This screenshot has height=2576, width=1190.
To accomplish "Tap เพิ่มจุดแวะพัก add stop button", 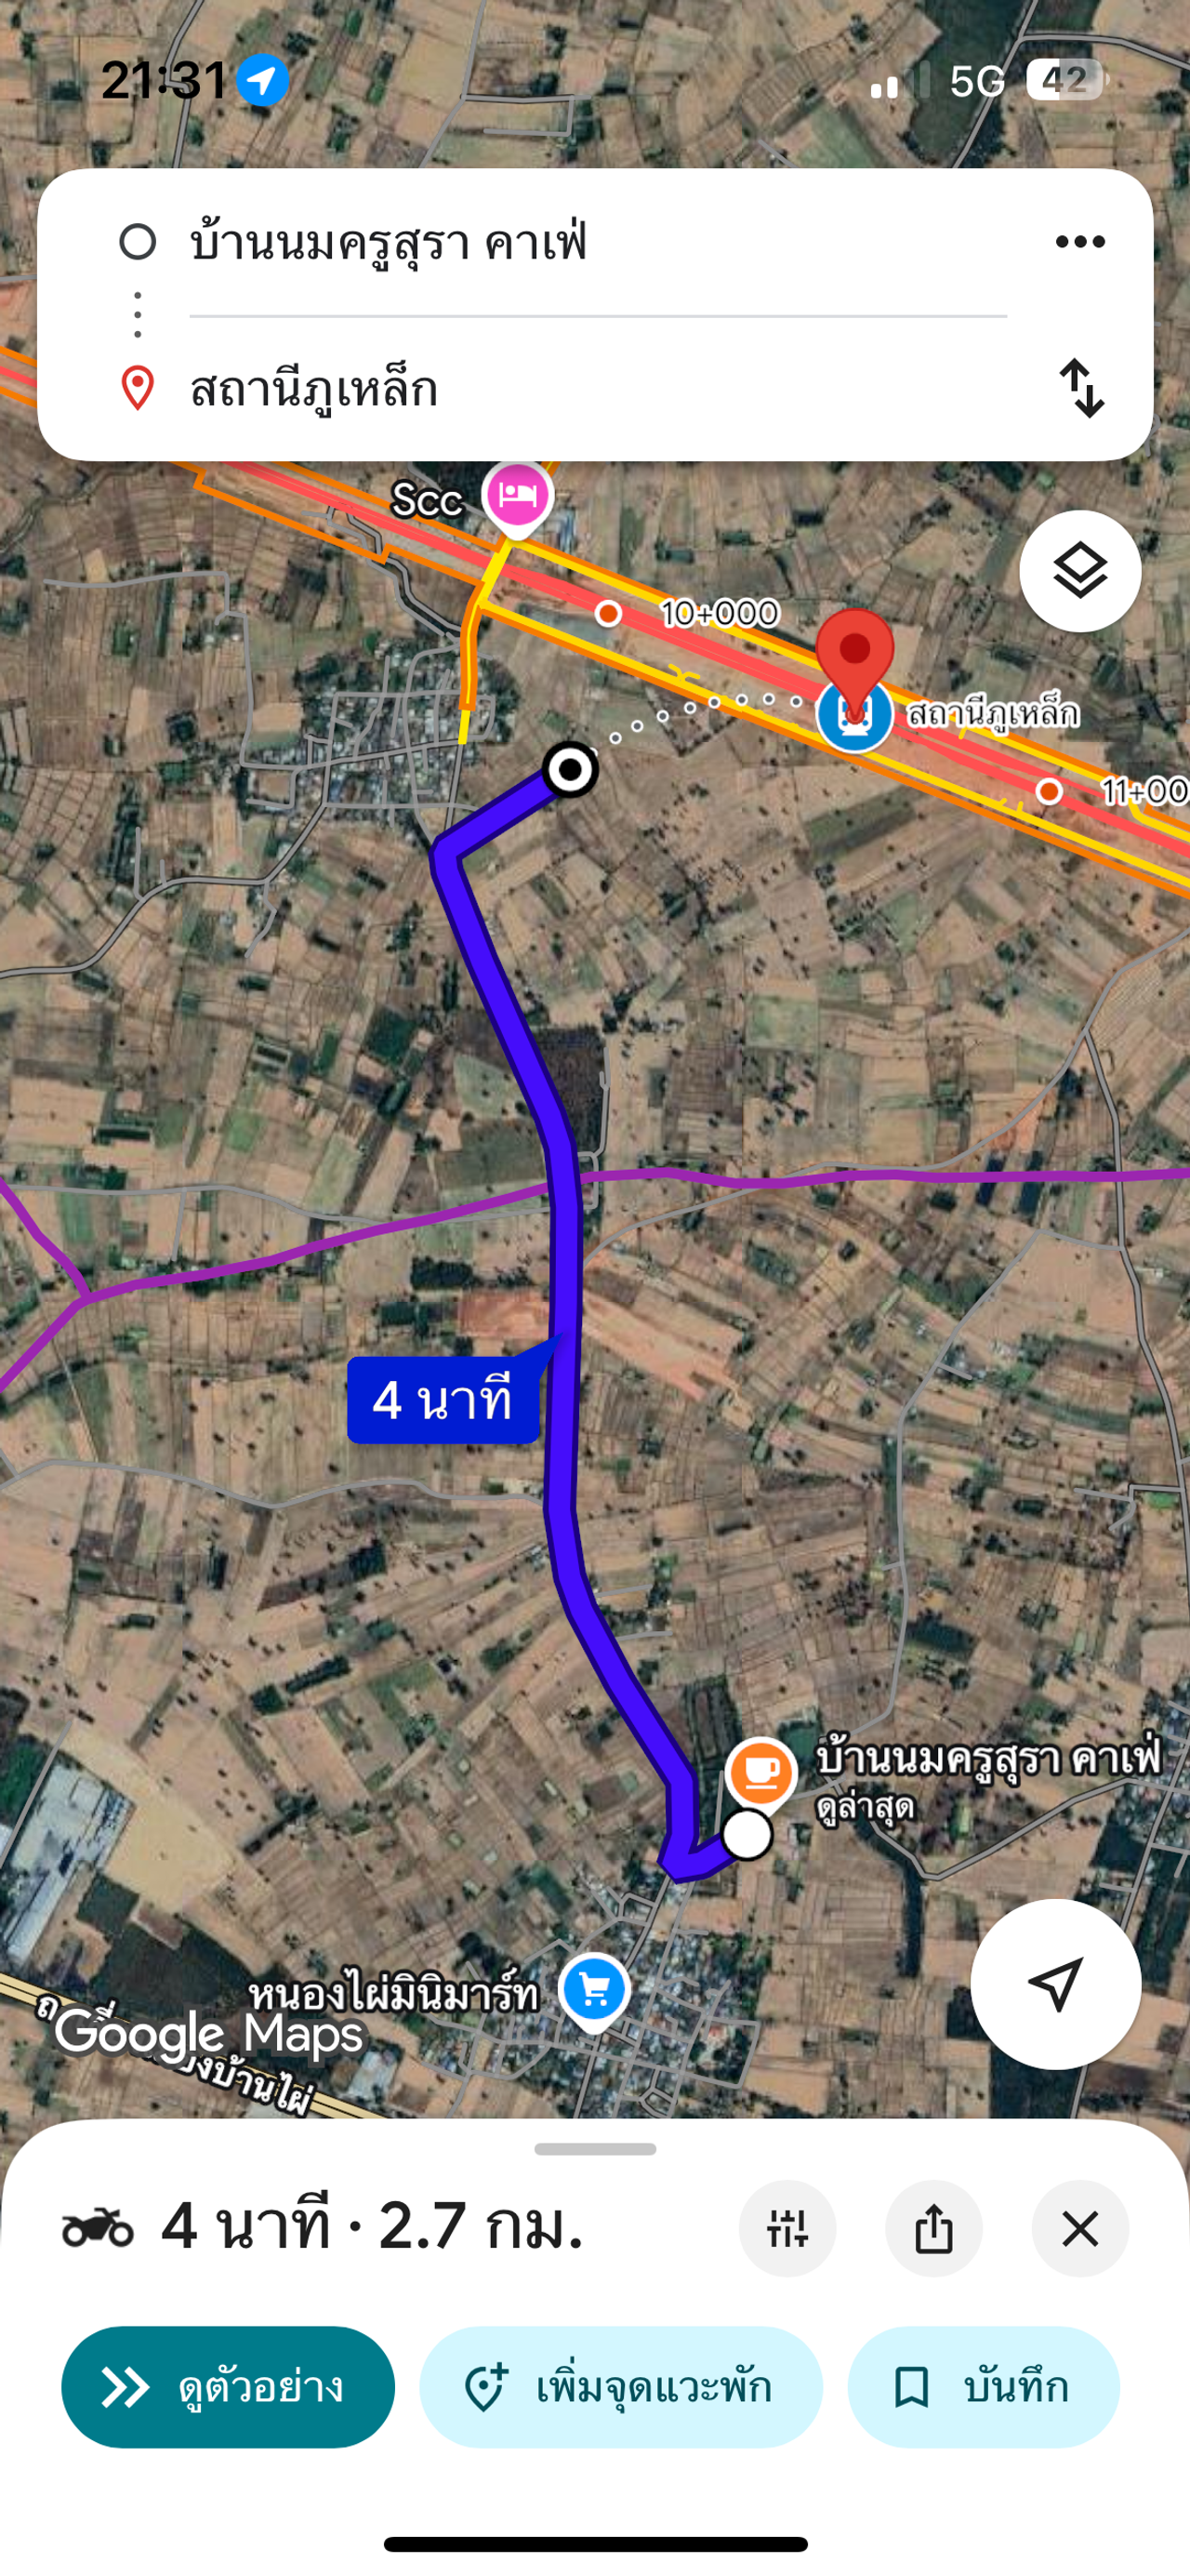I will pos(621,2387).
